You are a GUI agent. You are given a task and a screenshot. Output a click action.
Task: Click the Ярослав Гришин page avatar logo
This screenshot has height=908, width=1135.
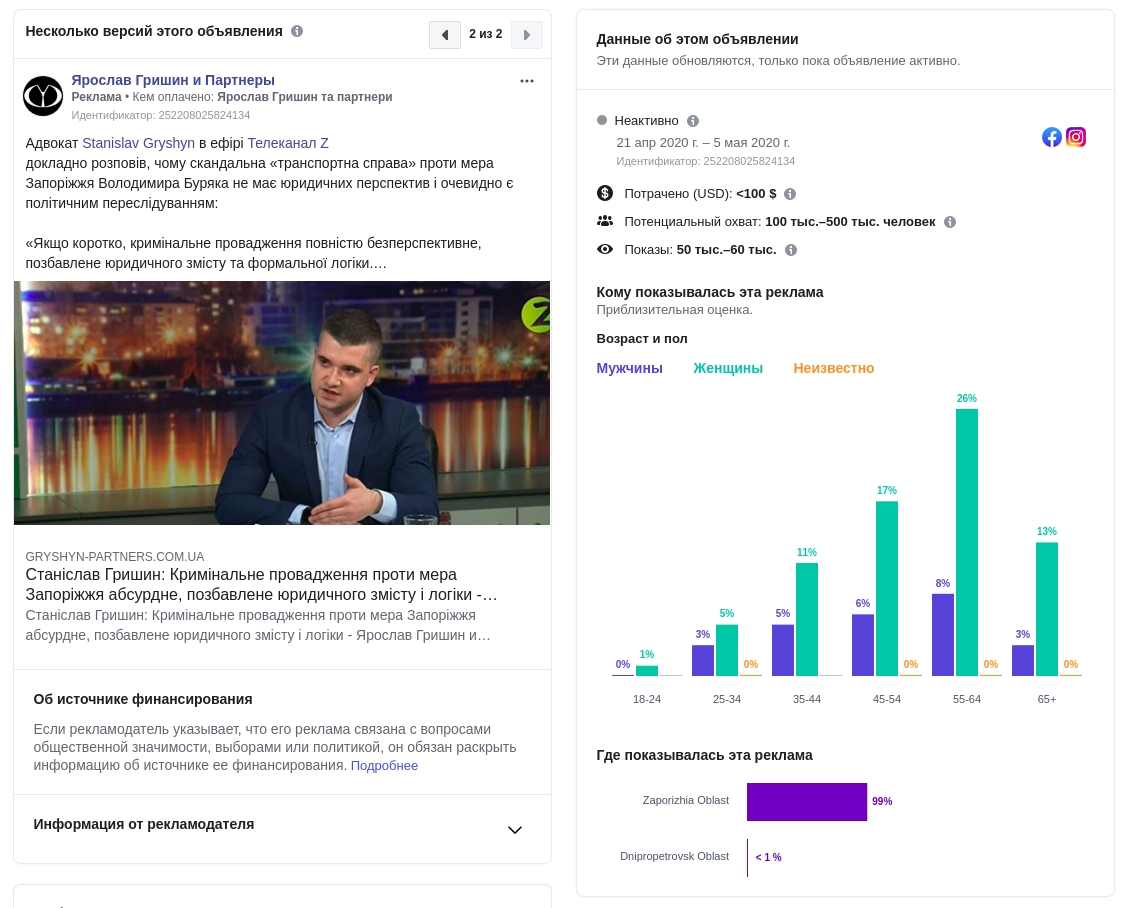pos(43,96)
